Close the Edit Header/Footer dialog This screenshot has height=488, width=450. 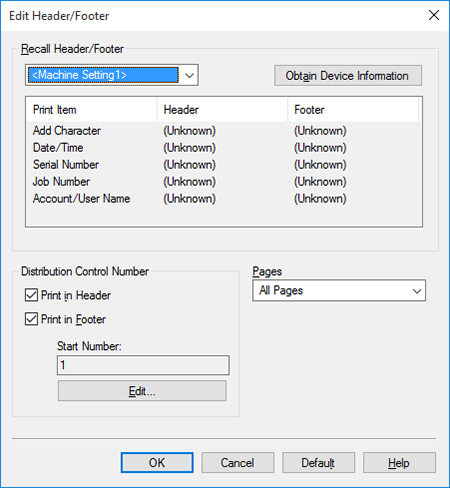[434, 15]
